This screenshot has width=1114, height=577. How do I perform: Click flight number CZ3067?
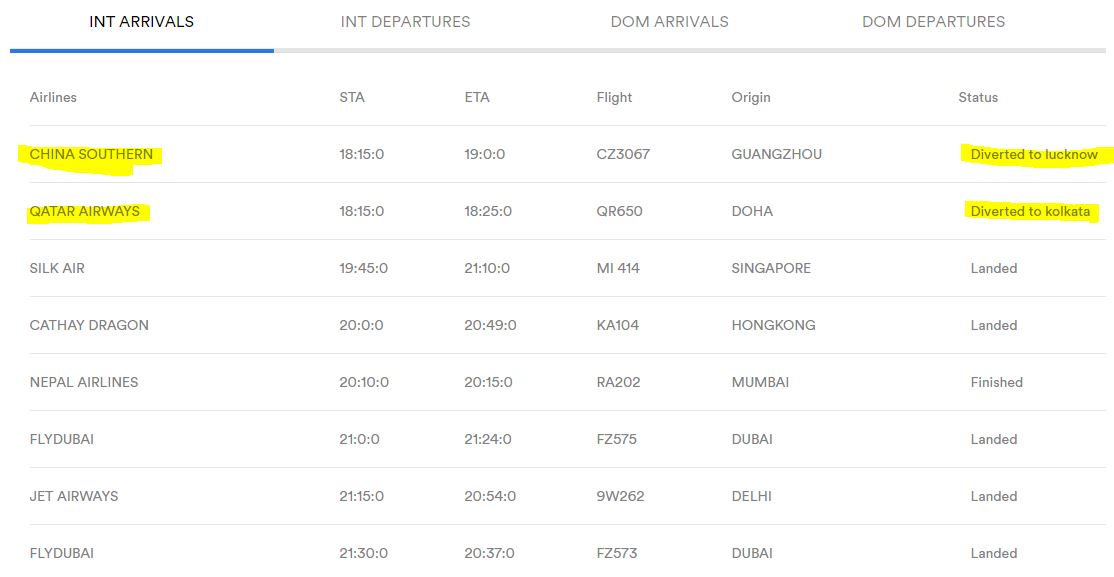623,154
